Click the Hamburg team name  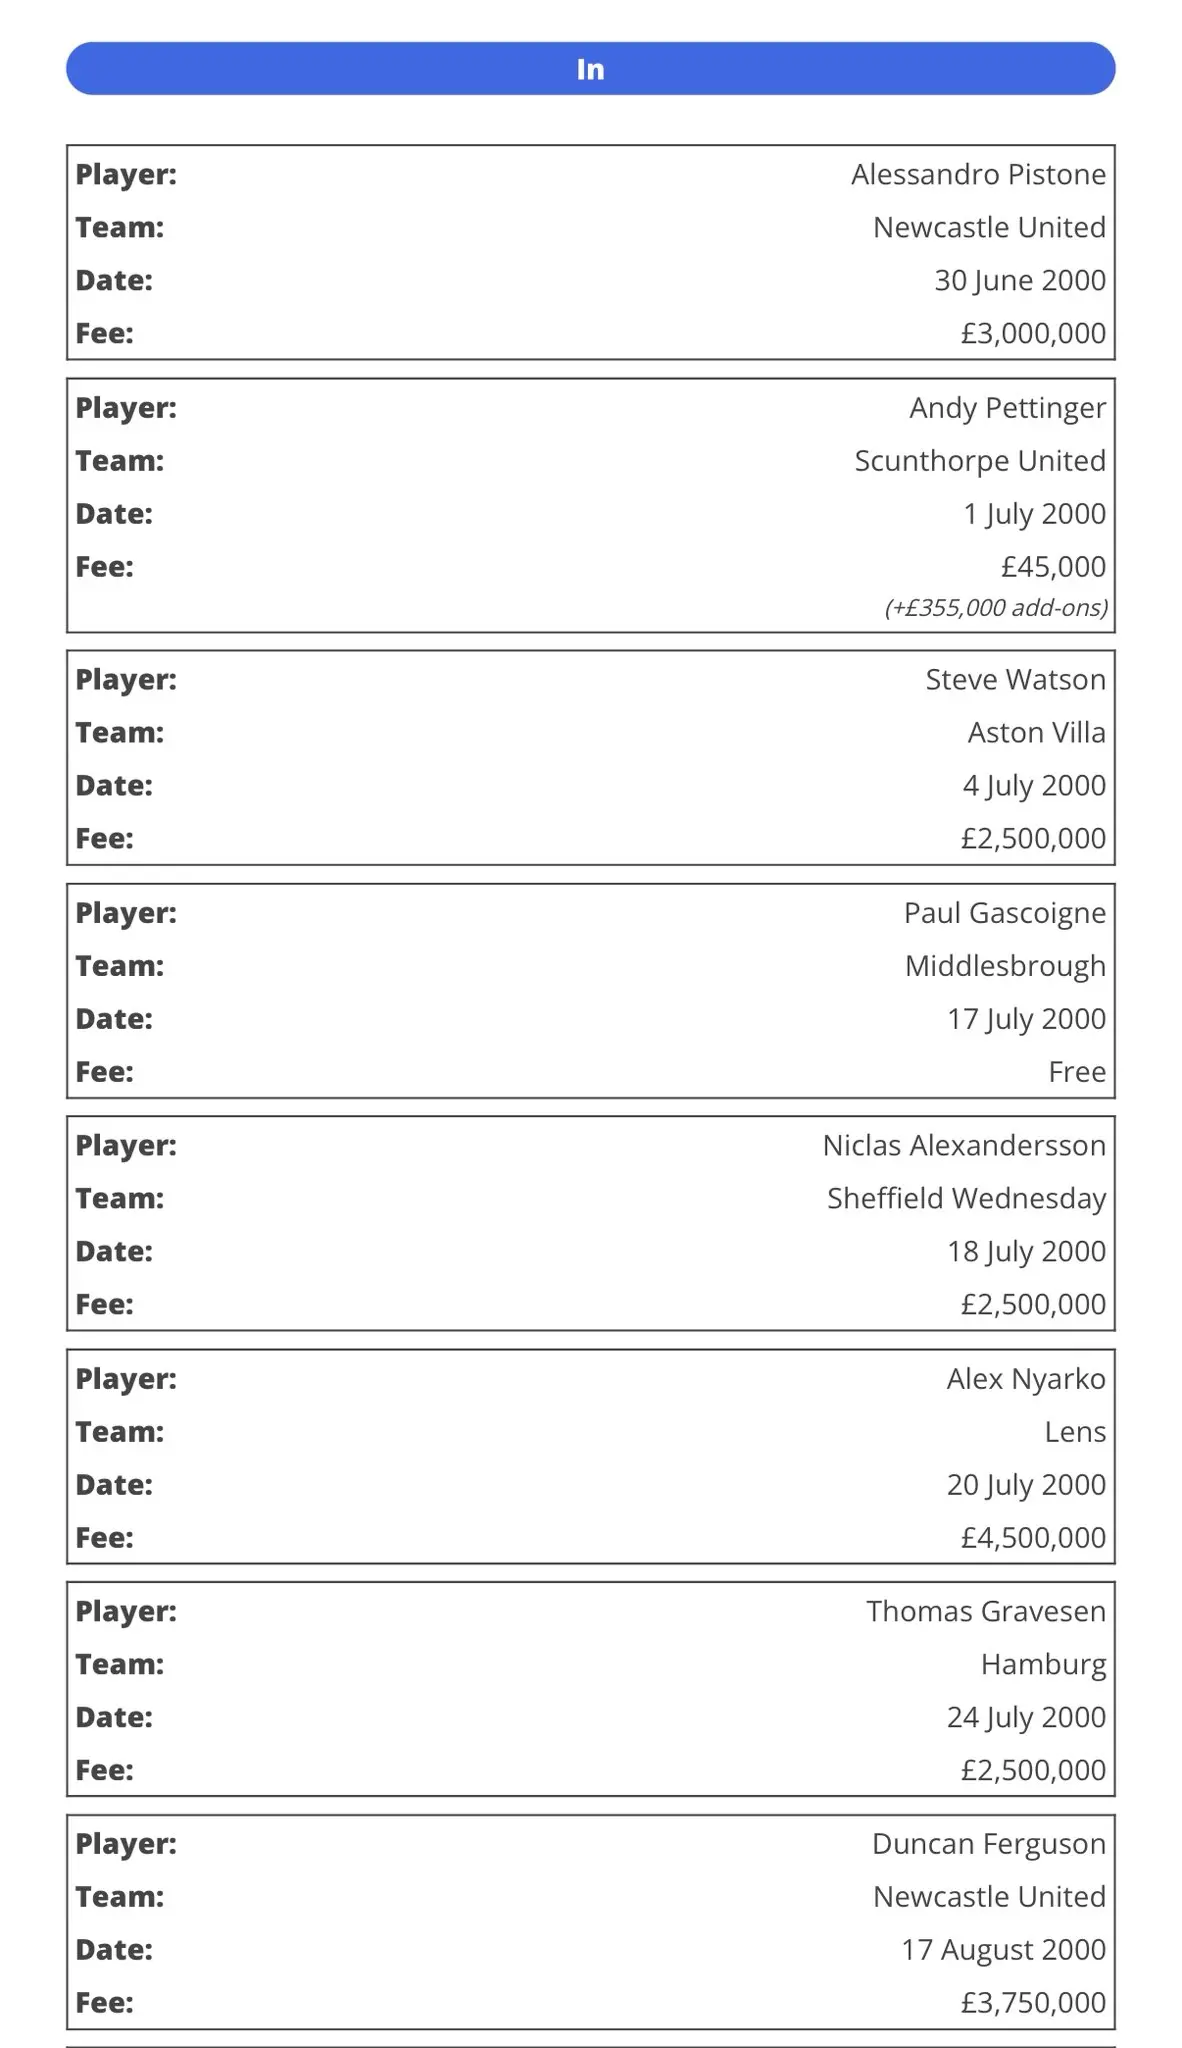click(1042, 1664)
